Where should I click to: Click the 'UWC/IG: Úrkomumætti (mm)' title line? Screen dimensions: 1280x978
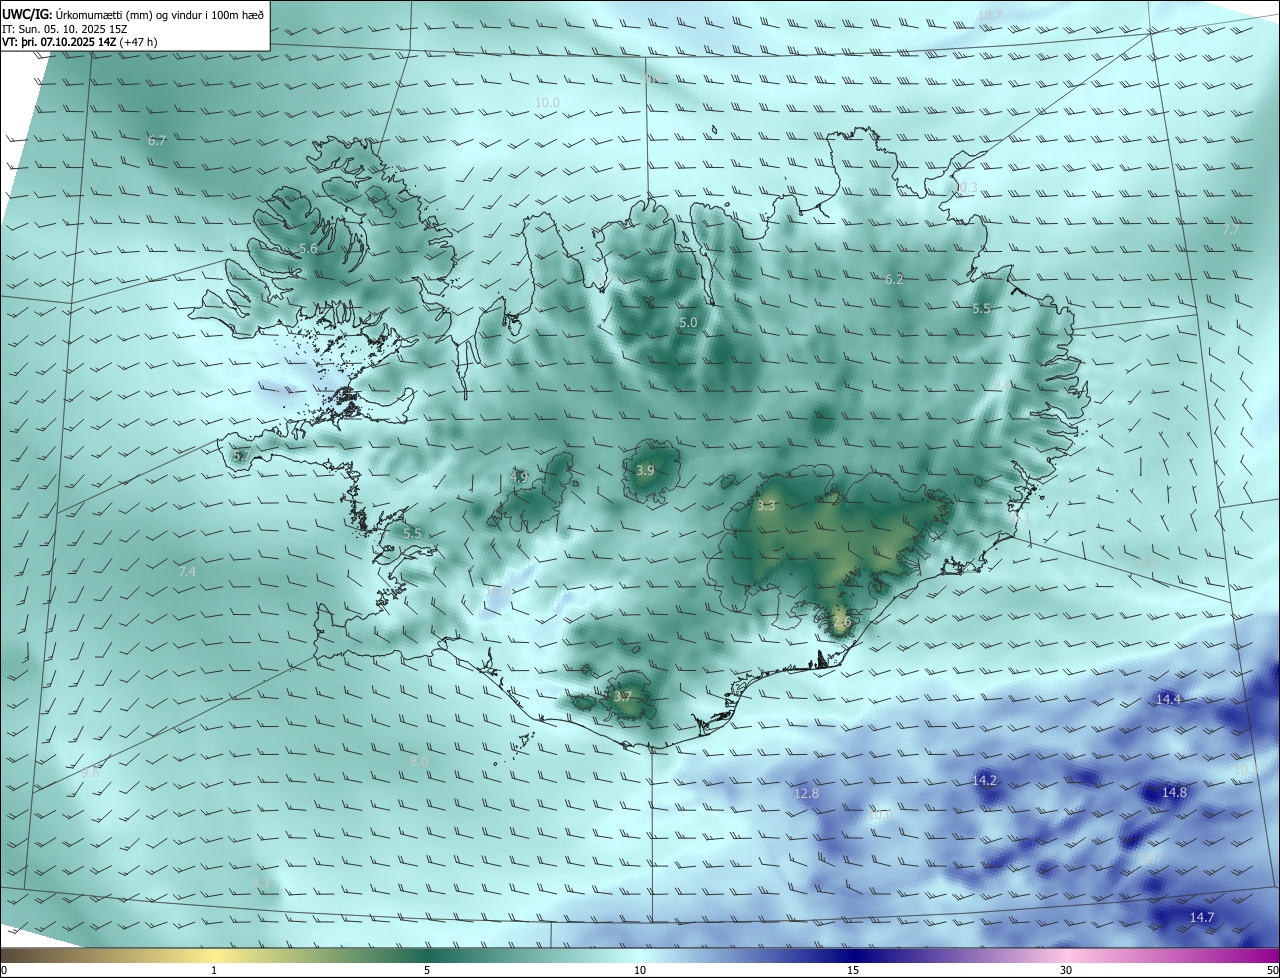133,14
